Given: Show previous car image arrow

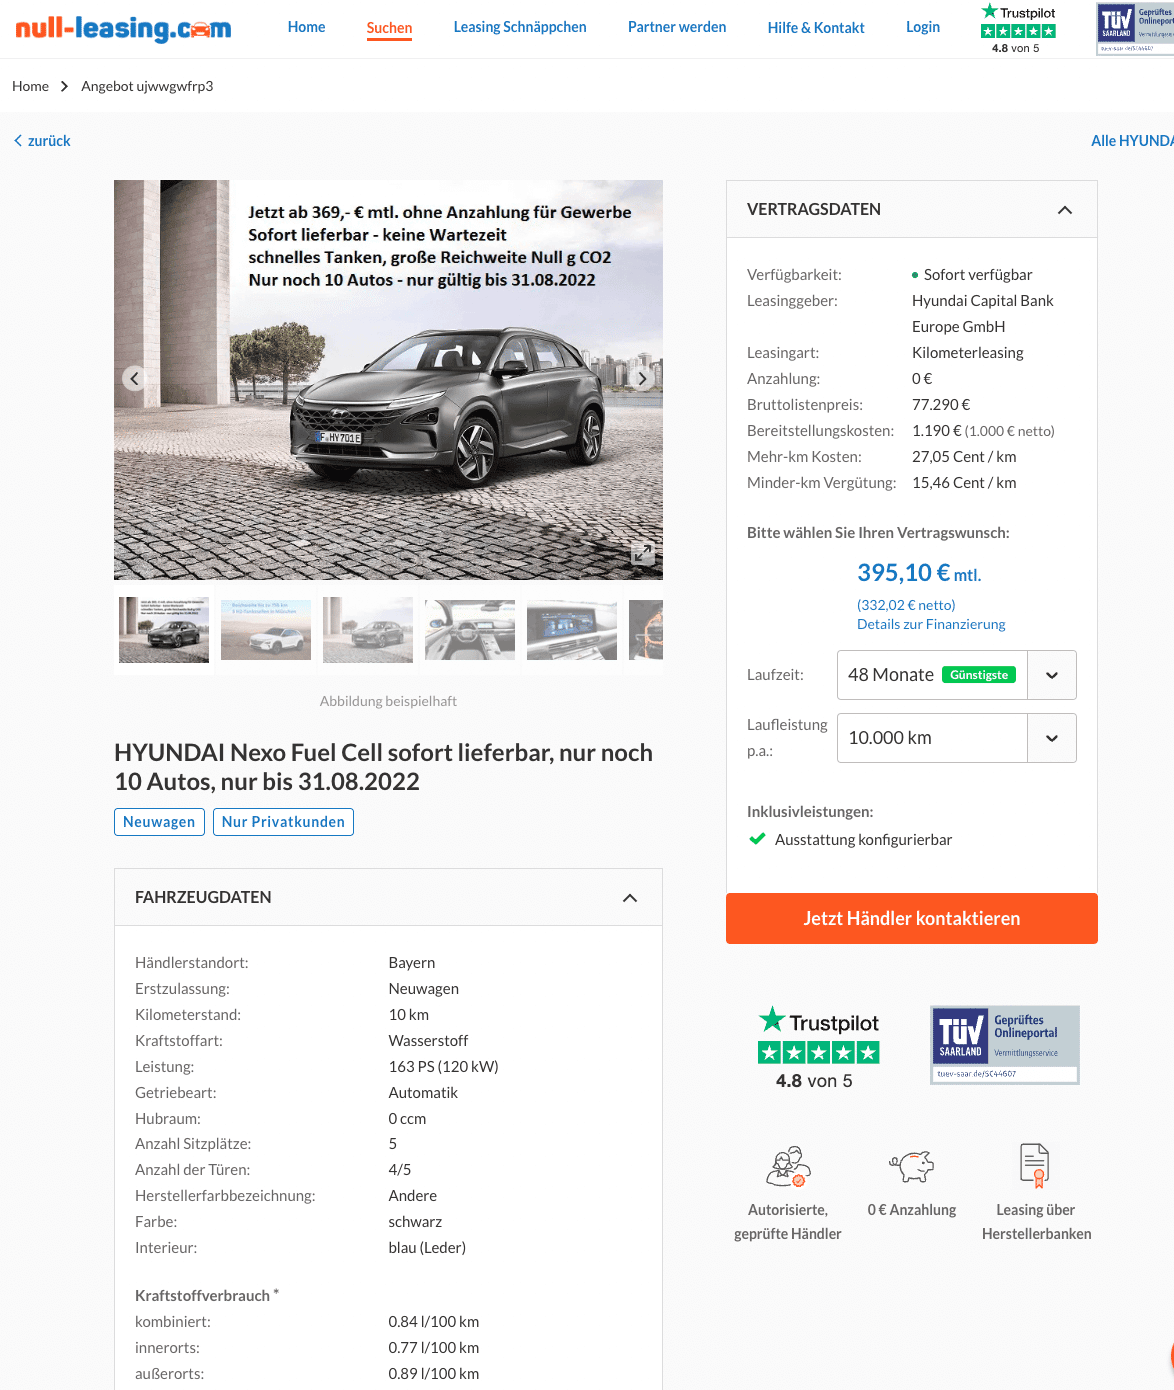Looking at the screenshot, I should coord(134,378).
